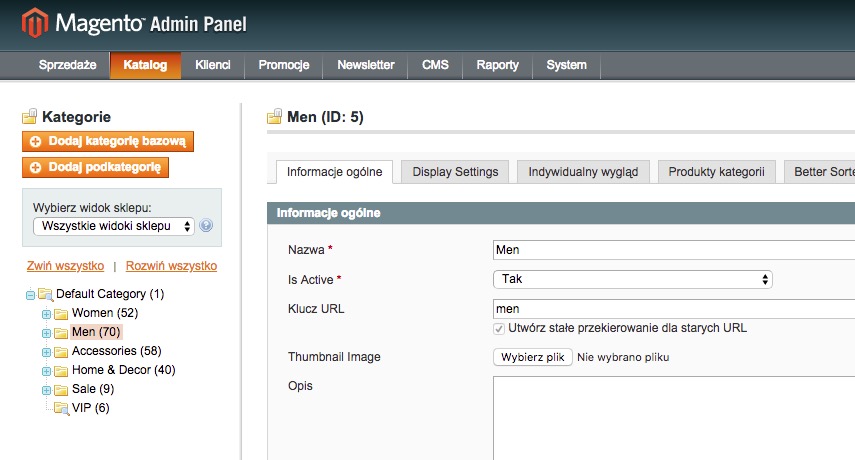Switch to the Display Settings tab
Screen dimensions: 855x460
coord(455,172)
